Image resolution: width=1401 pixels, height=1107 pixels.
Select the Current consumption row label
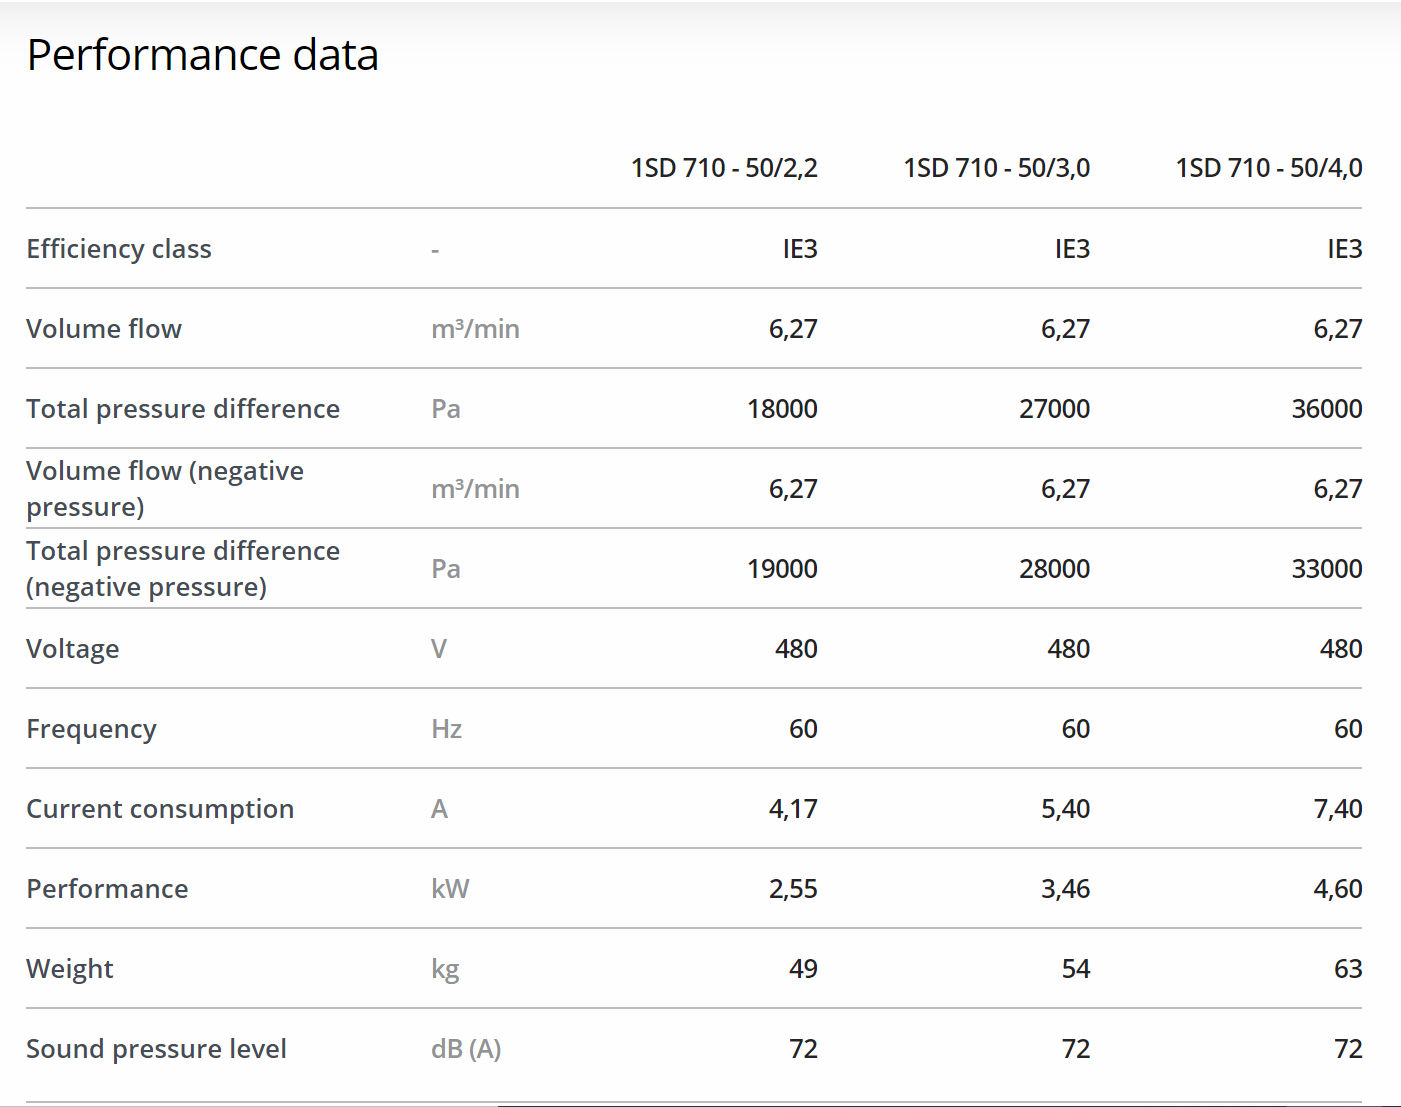click(160, 809)
